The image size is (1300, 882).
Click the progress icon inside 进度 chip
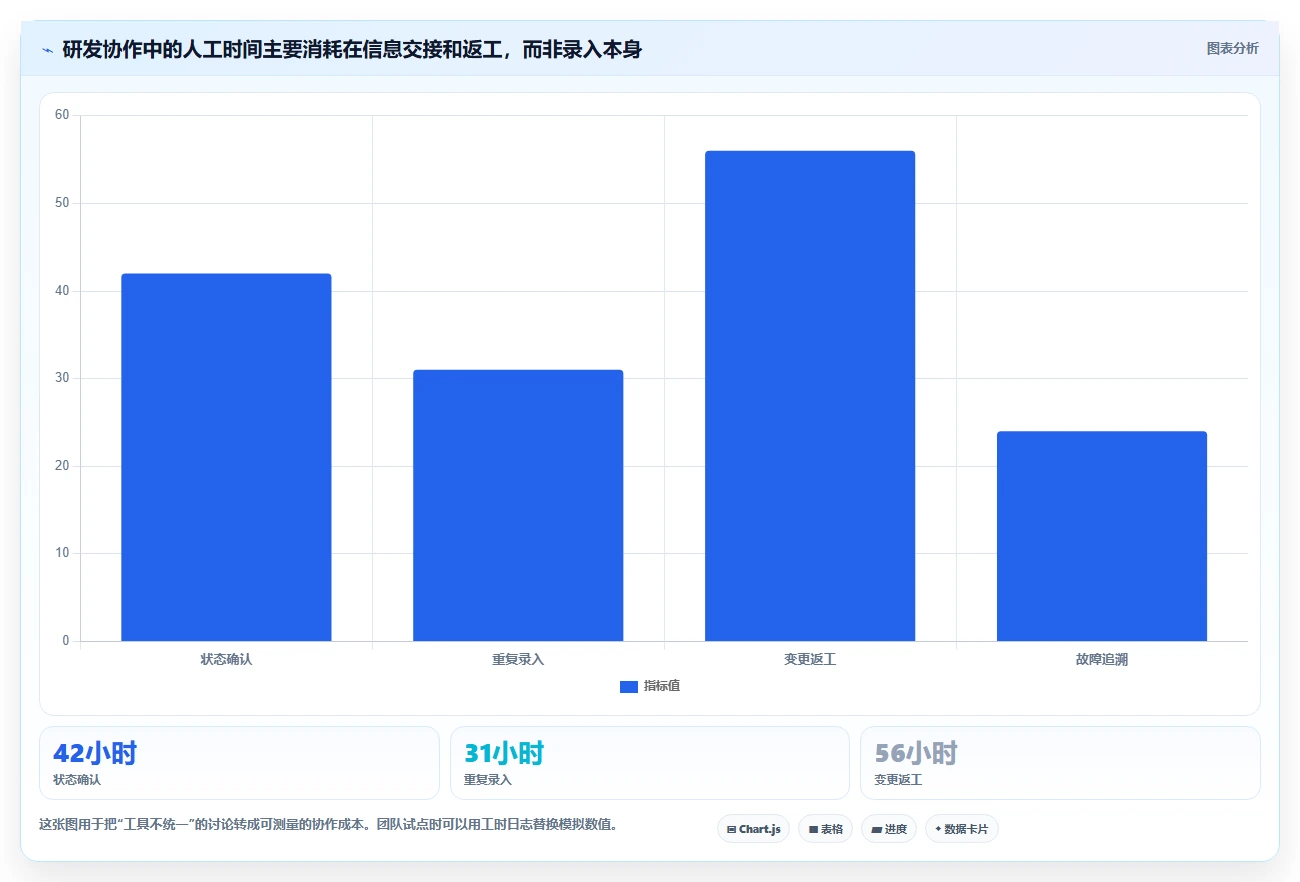pos(876,830)
